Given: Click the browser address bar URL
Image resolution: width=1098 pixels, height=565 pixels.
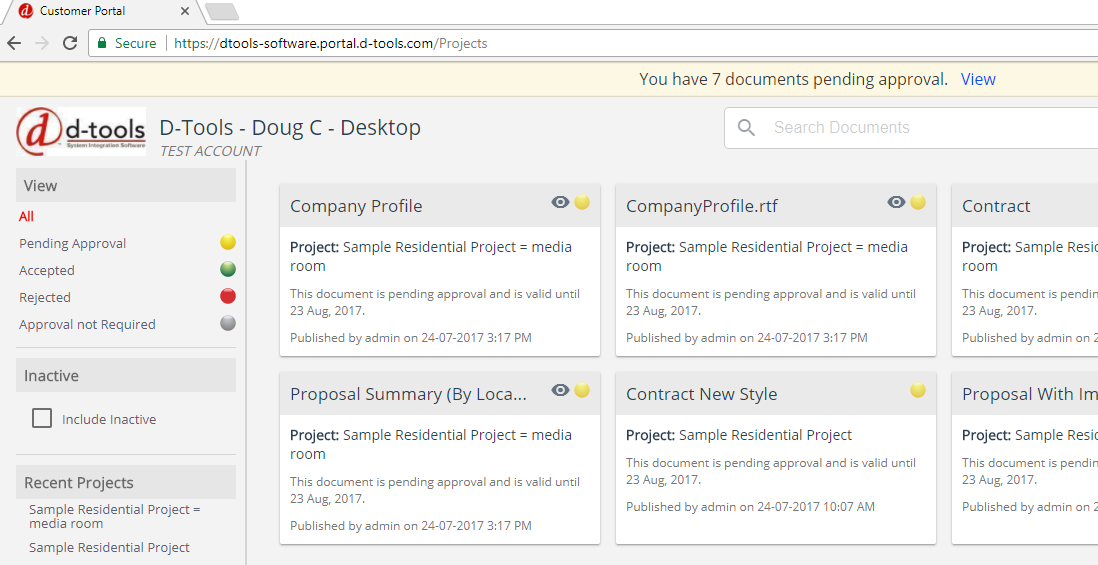Looking at the screenshot, I should (x=331, y=43).
